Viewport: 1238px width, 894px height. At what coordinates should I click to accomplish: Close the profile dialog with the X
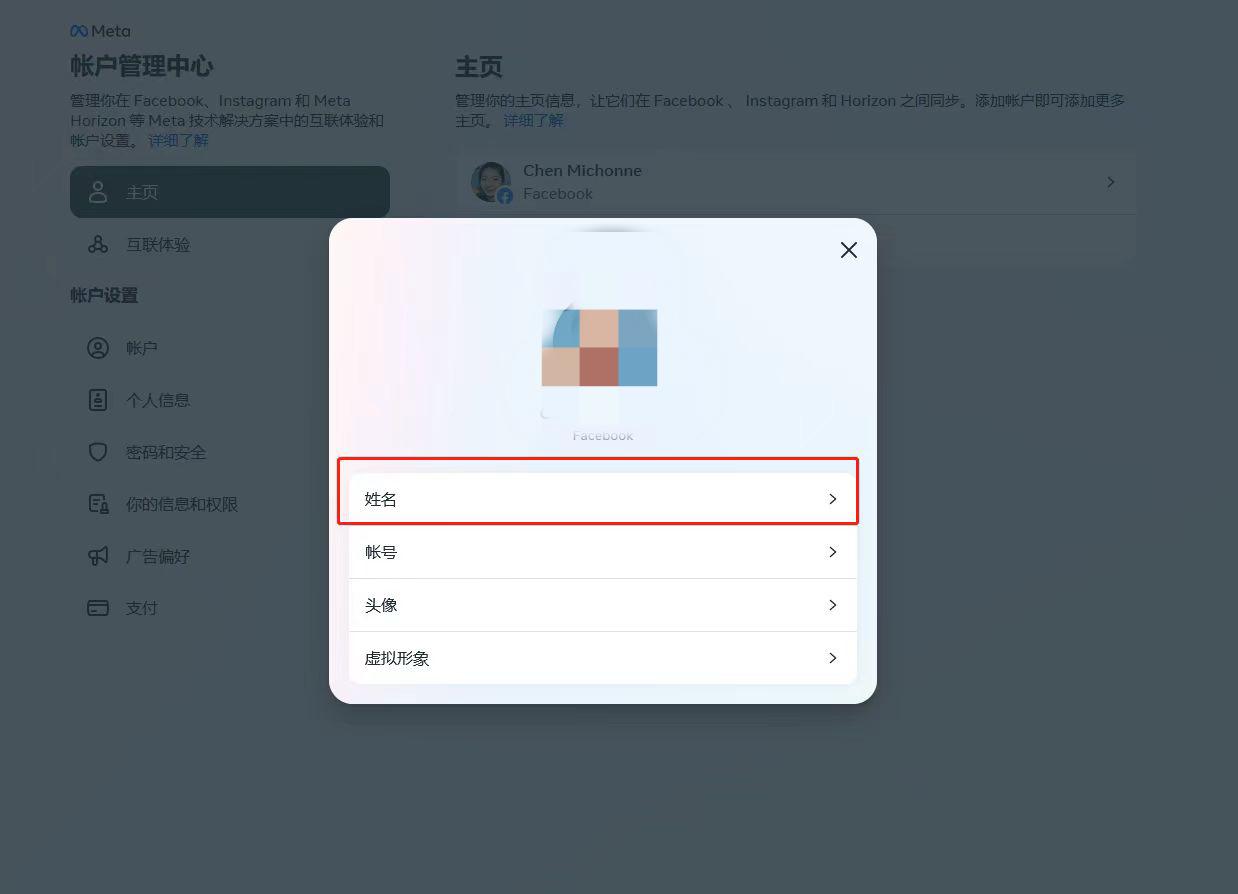click(849, 250)
